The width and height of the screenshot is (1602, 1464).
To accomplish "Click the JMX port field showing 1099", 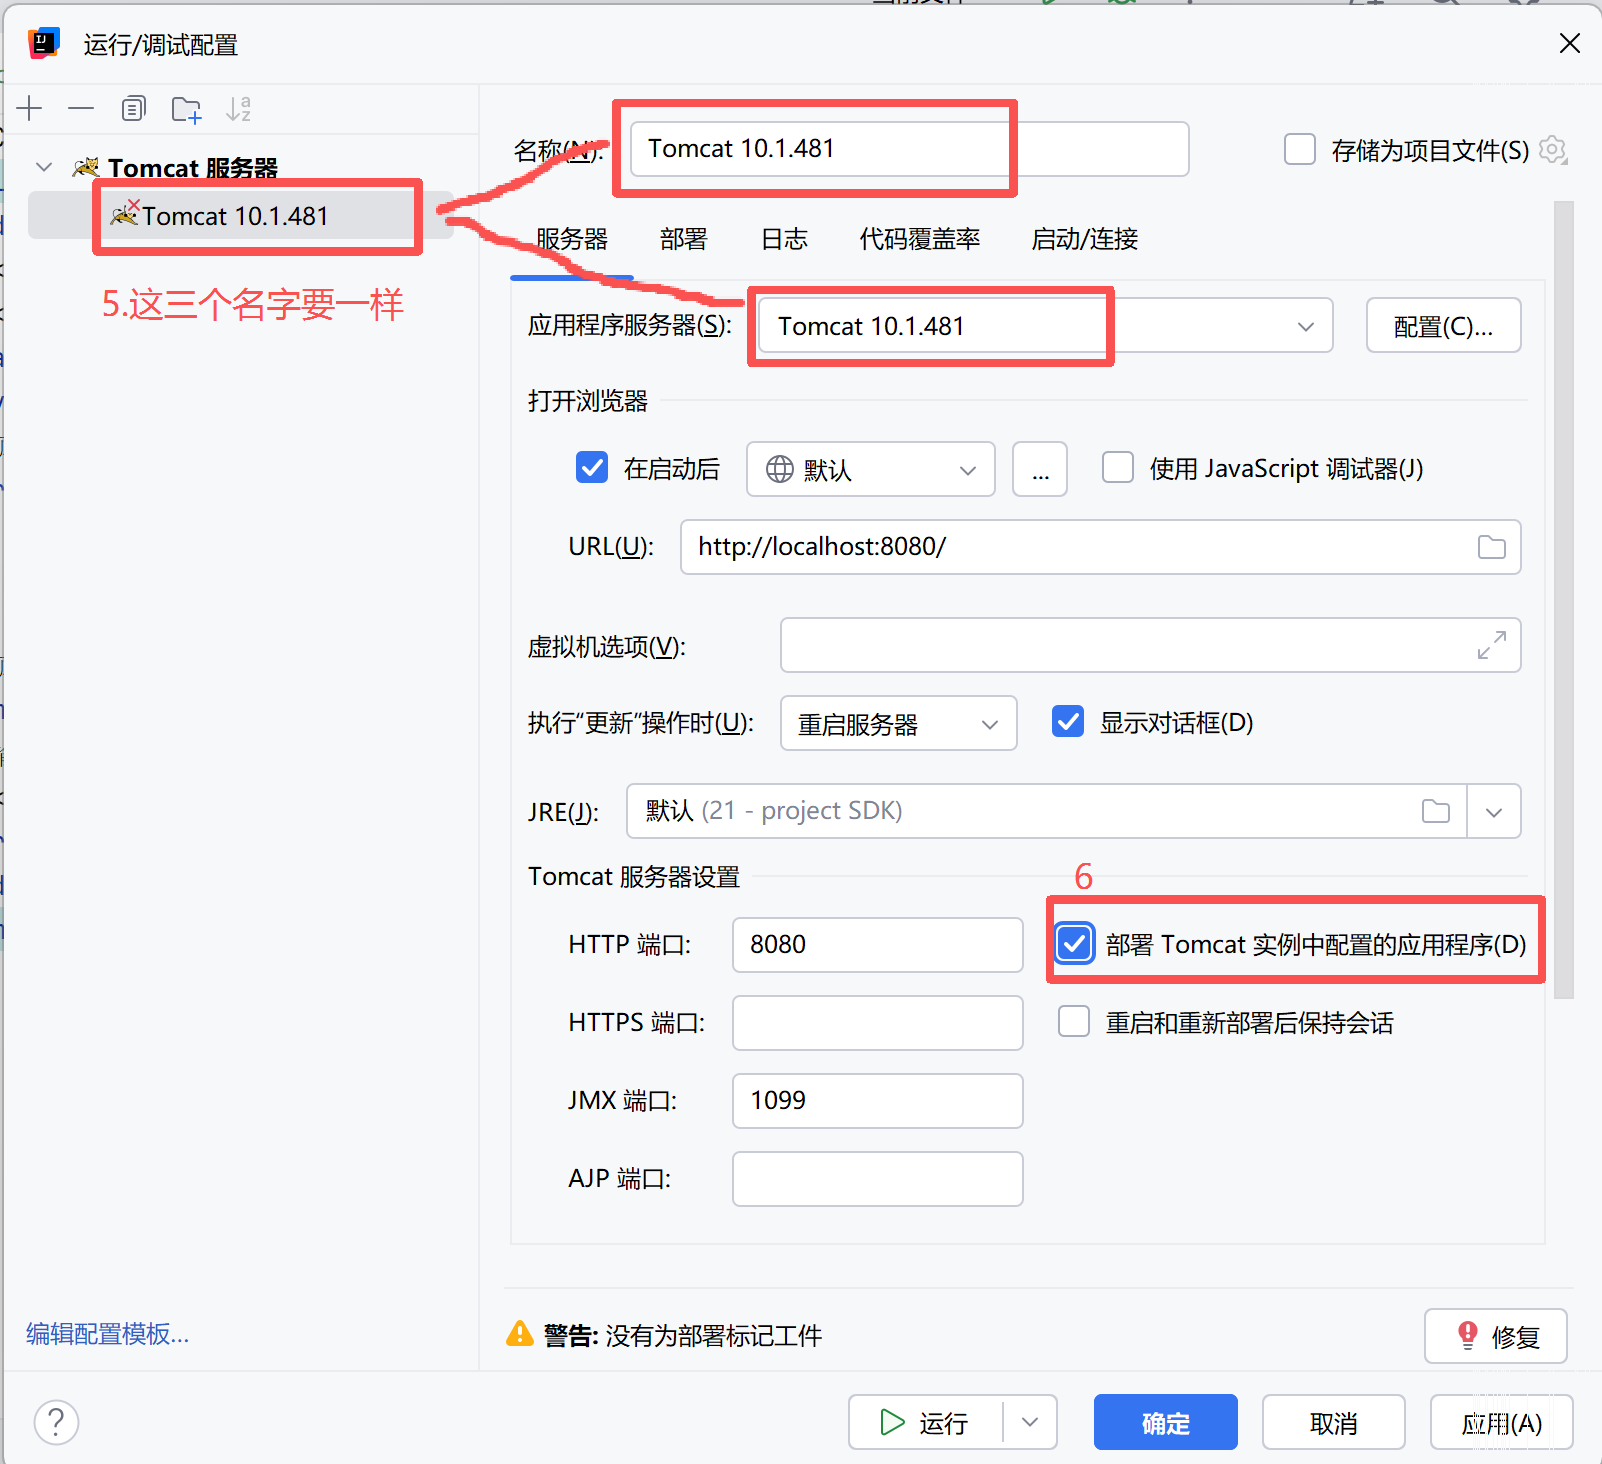I will [878, 1101].
